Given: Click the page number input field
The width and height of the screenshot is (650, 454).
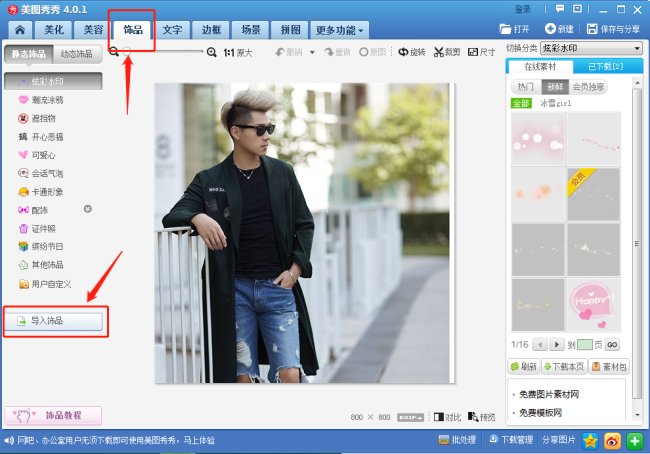Looking at the screenshot, I should (585, 345).
